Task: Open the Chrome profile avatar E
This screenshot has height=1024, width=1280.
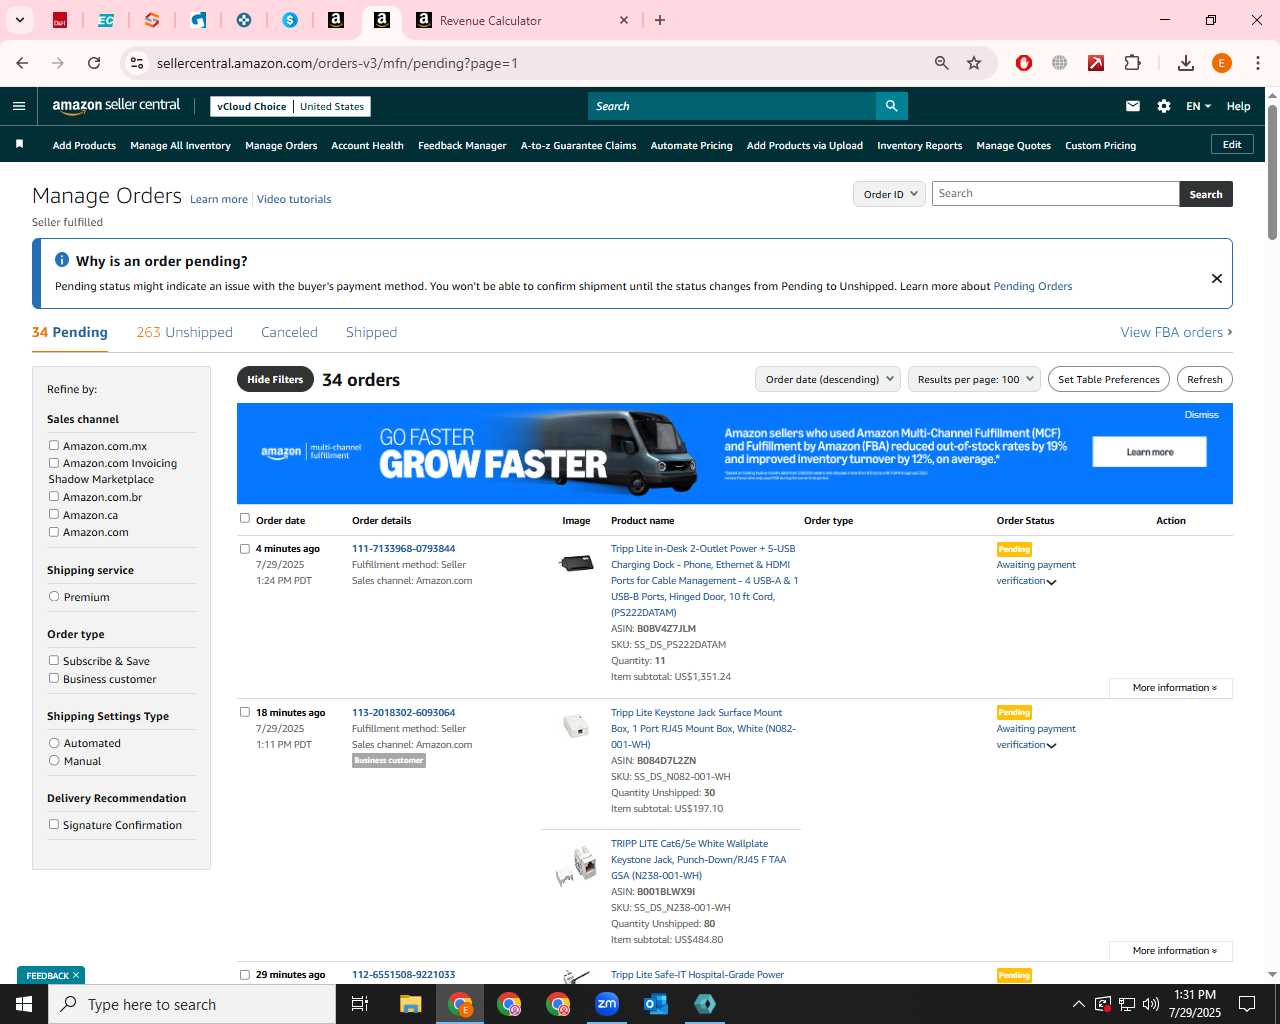Action: 1222,63
